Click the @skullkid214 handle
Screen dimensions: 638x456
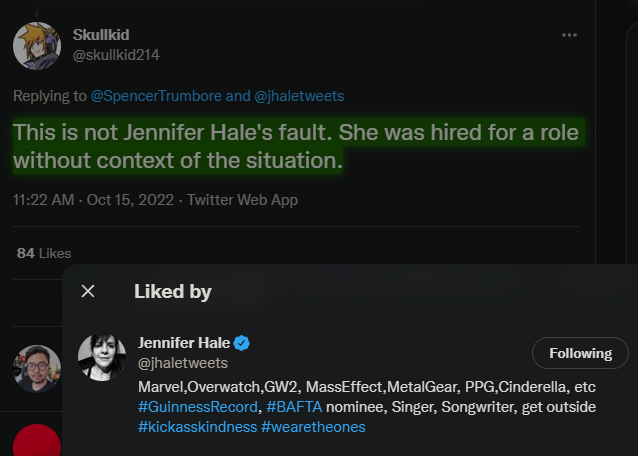coord(116,55)
